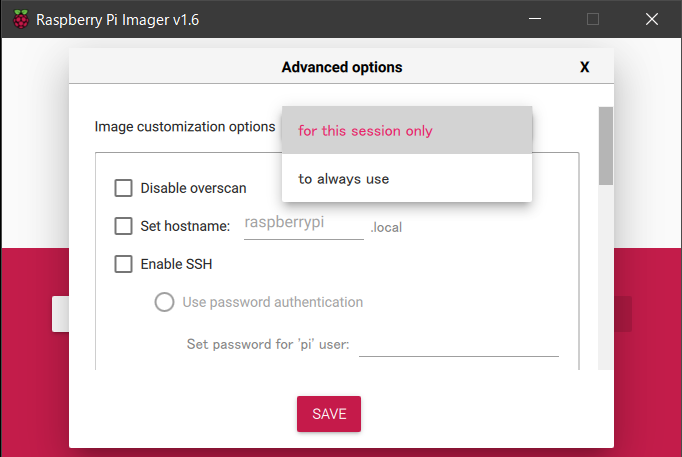Check the Enable SSH option
This screenshot has width=682, height=457.
[x=124, y=264]
